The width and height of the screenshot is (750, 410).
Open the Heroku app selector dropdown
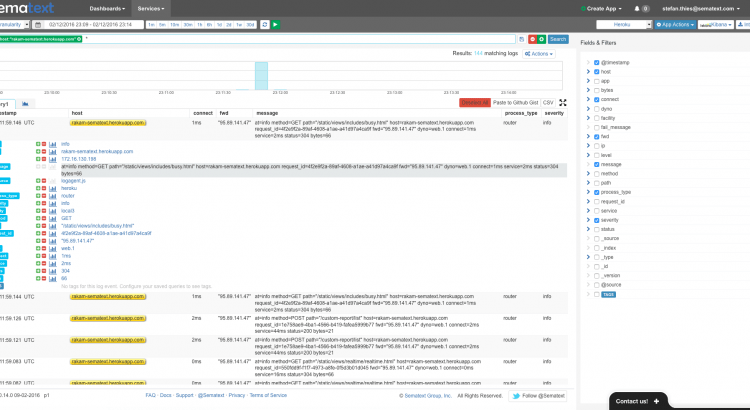624,24
